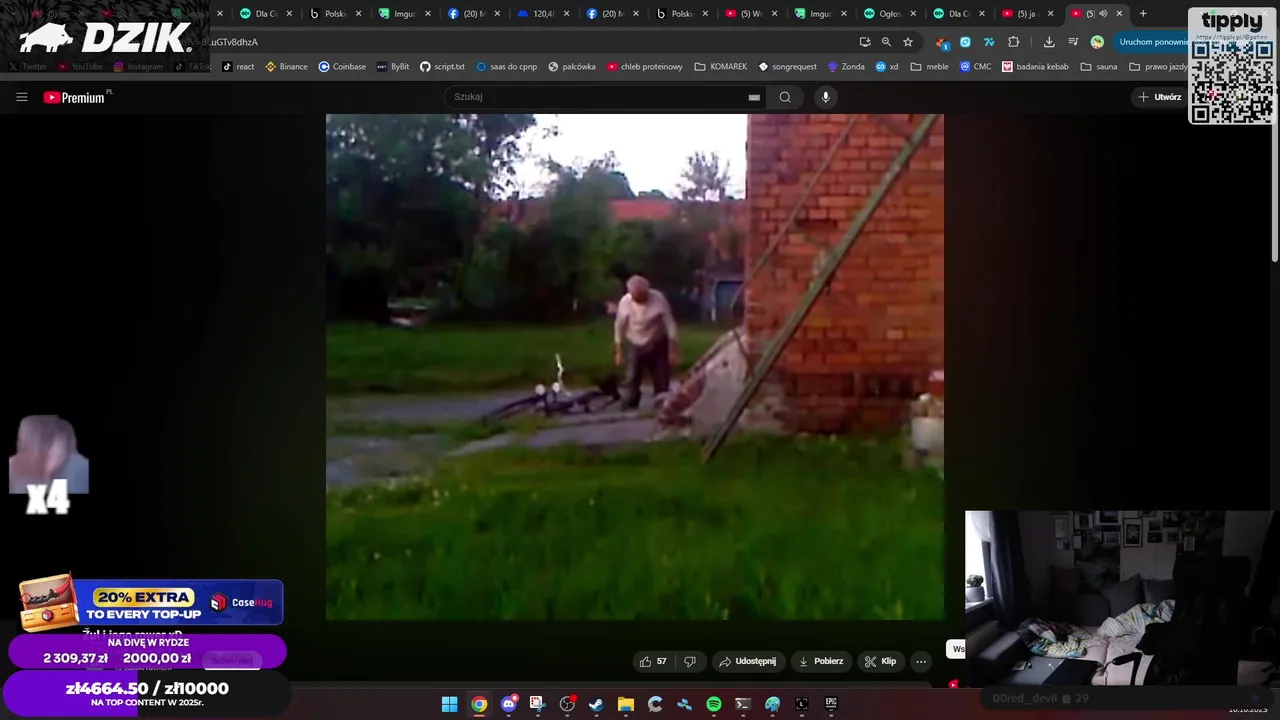1280x720 pixels.
Task: Open the 'saas do cpnp' bookmark
Action: pos(507,67)
